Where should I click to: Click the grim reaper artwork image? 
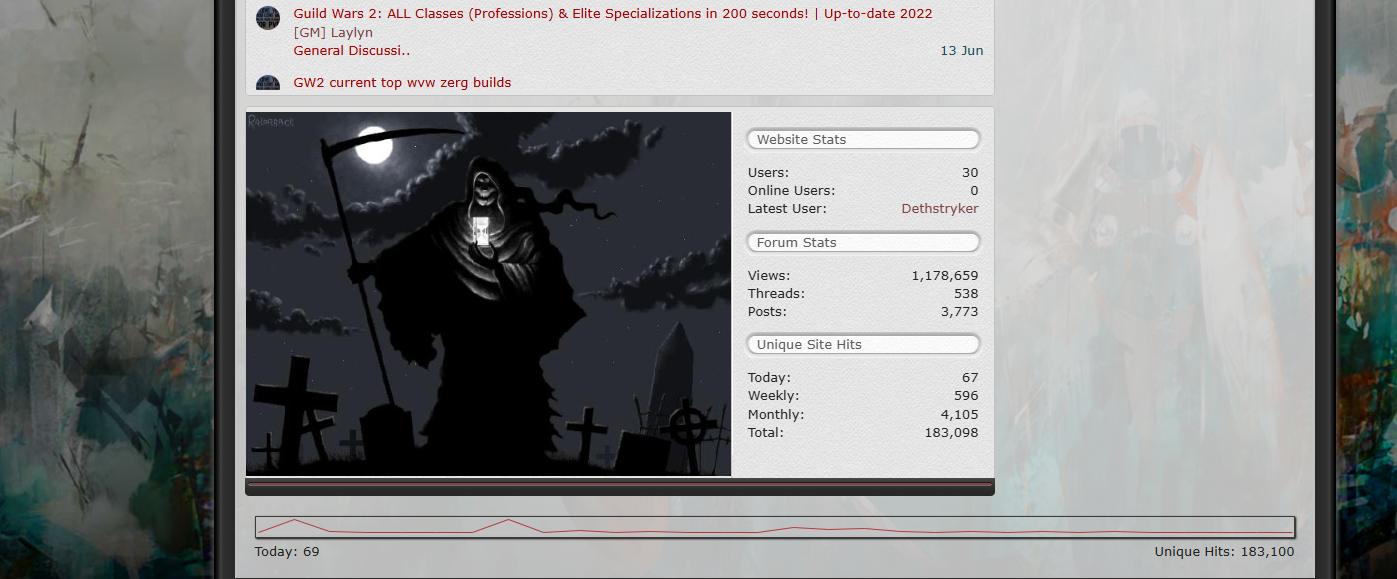(x=489, y=294)
